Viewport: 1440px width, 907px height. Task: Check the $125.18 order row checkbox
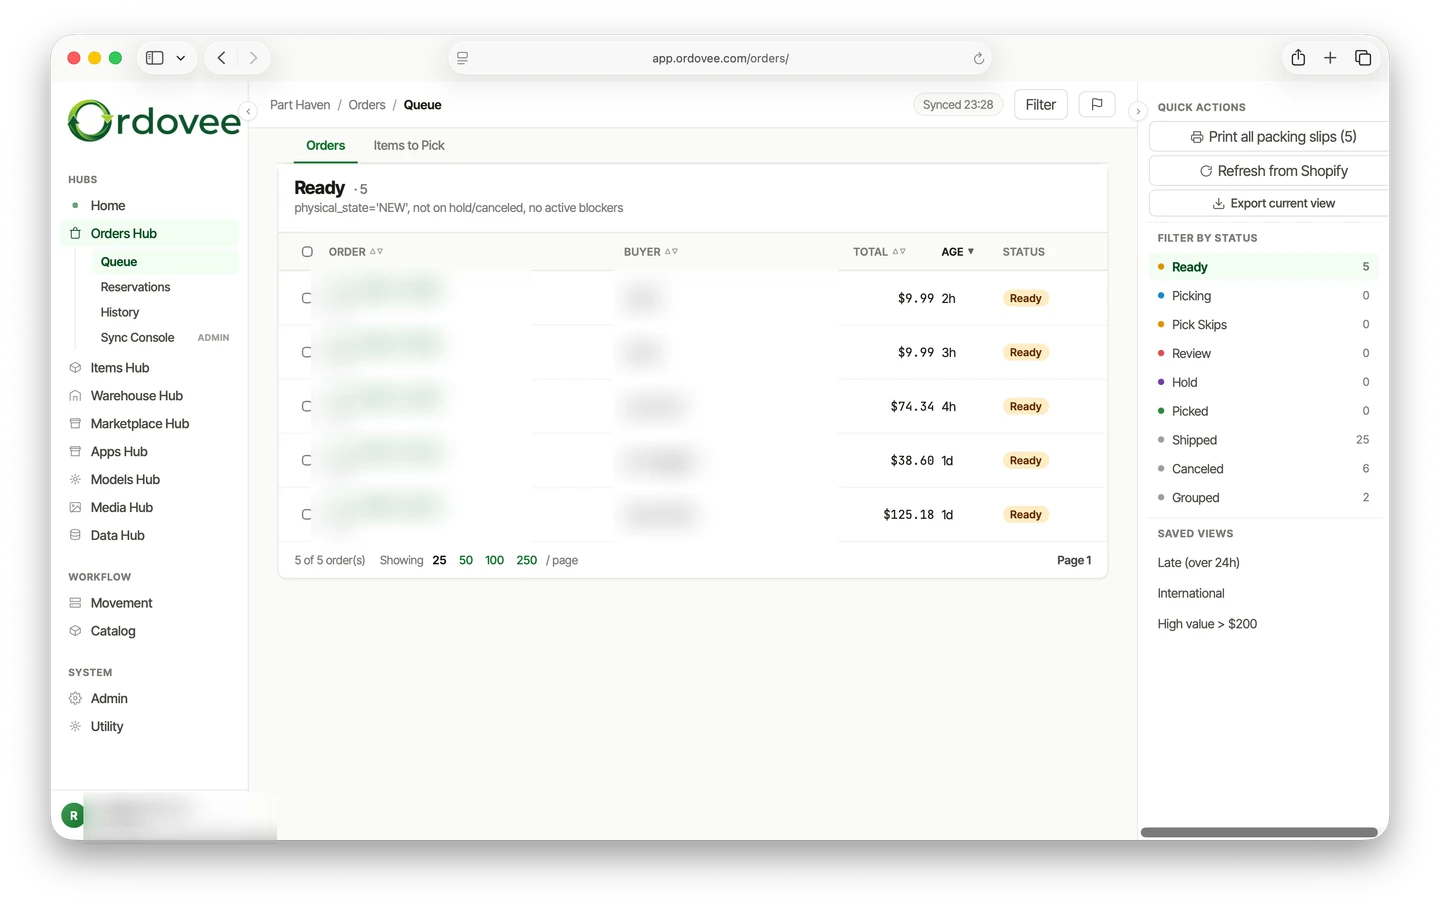[x=307, y=514]
